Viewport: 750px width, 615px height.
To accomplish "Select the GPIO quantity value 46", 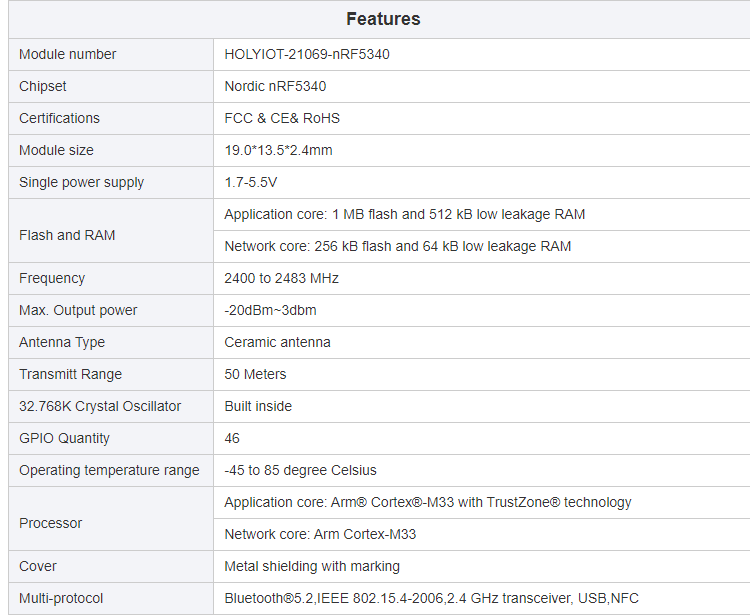I will (x=232, y=438).
